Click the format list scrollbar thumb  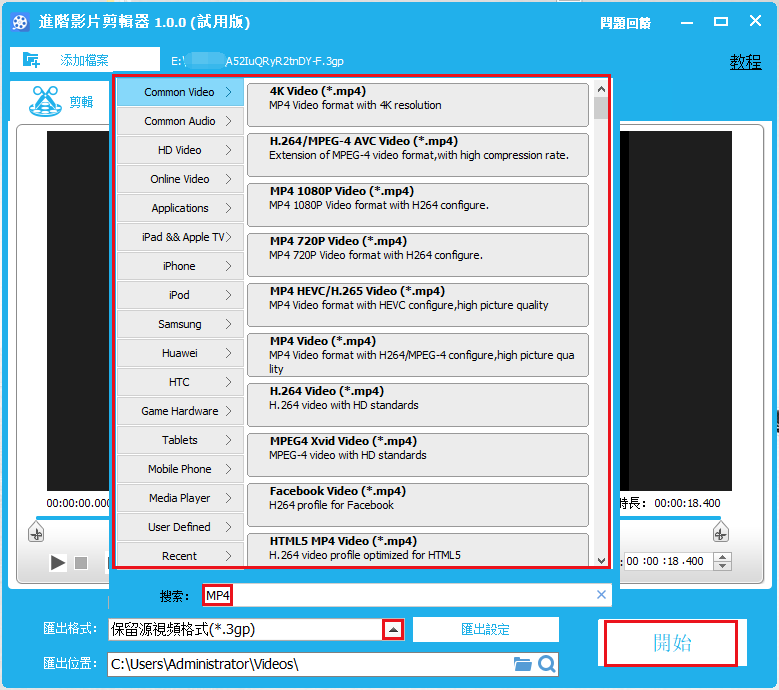coord(601,108)
